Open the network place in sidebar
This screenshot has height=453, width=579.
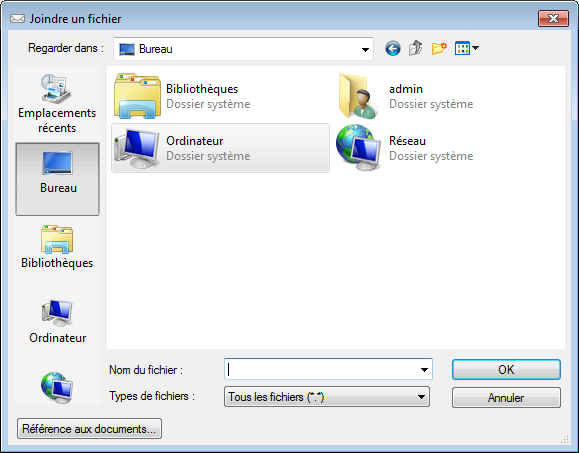tap(56, 388)
